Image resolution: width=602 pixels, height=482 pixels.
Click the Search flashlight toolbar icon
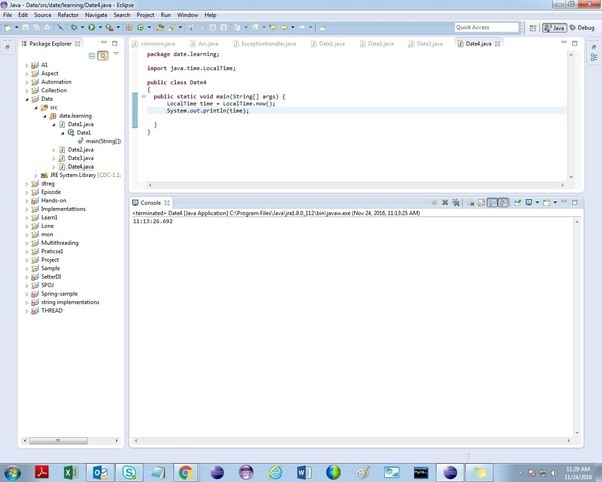coord(172,27)
